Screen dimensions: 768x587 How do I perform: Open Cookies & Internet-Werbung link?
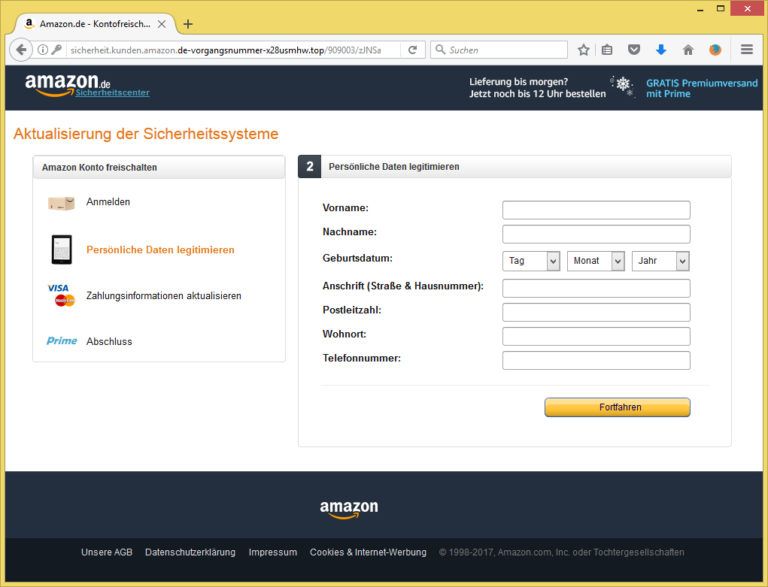pos(368,552)
